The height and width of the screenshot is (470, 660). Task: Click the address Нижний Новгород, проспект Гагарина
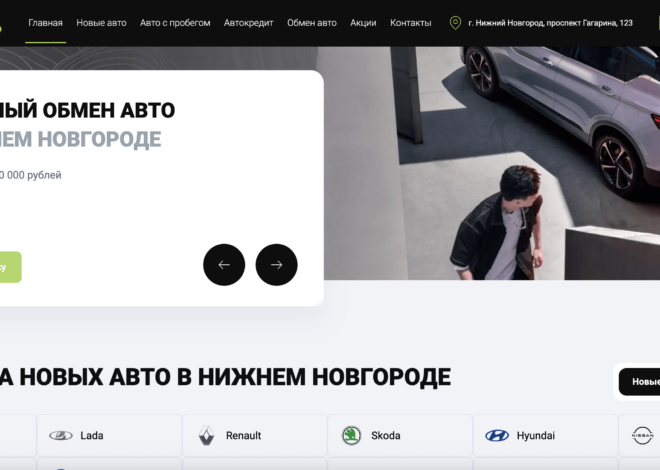[x=551, y=23]
